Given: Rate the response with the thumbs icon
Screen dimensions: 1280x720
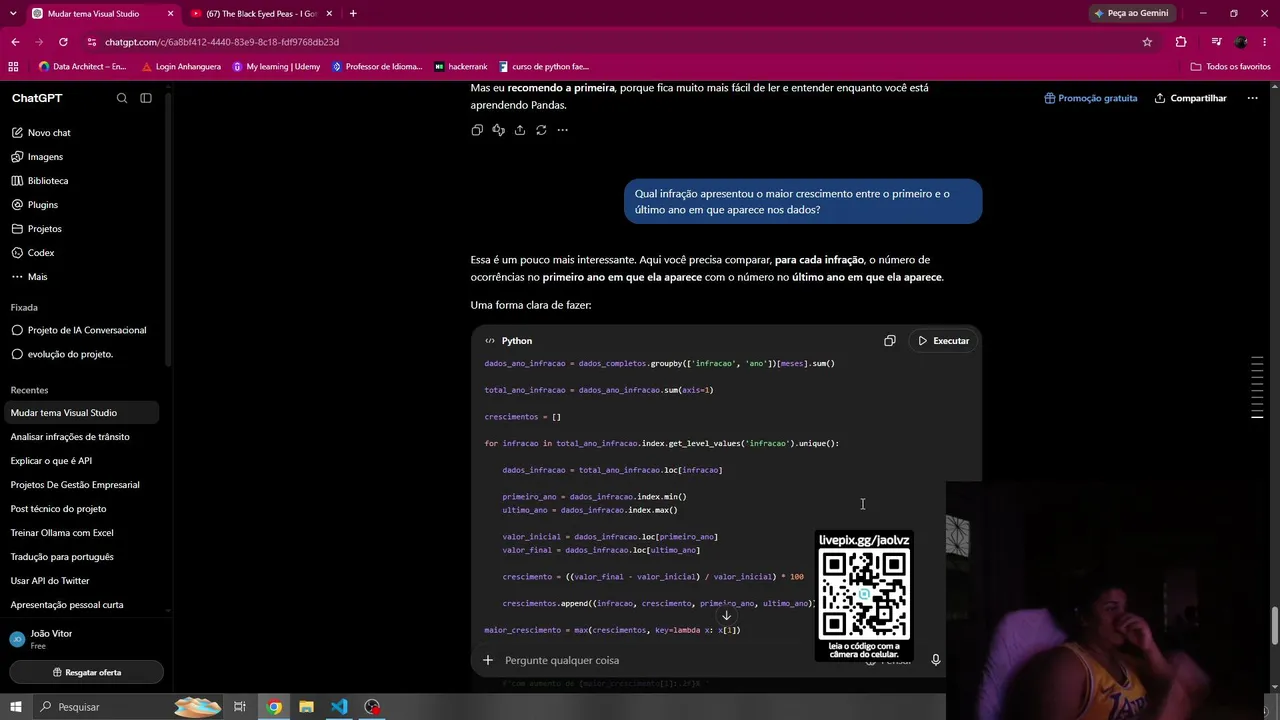Looking at the screenshot, I should coord(498,130).
